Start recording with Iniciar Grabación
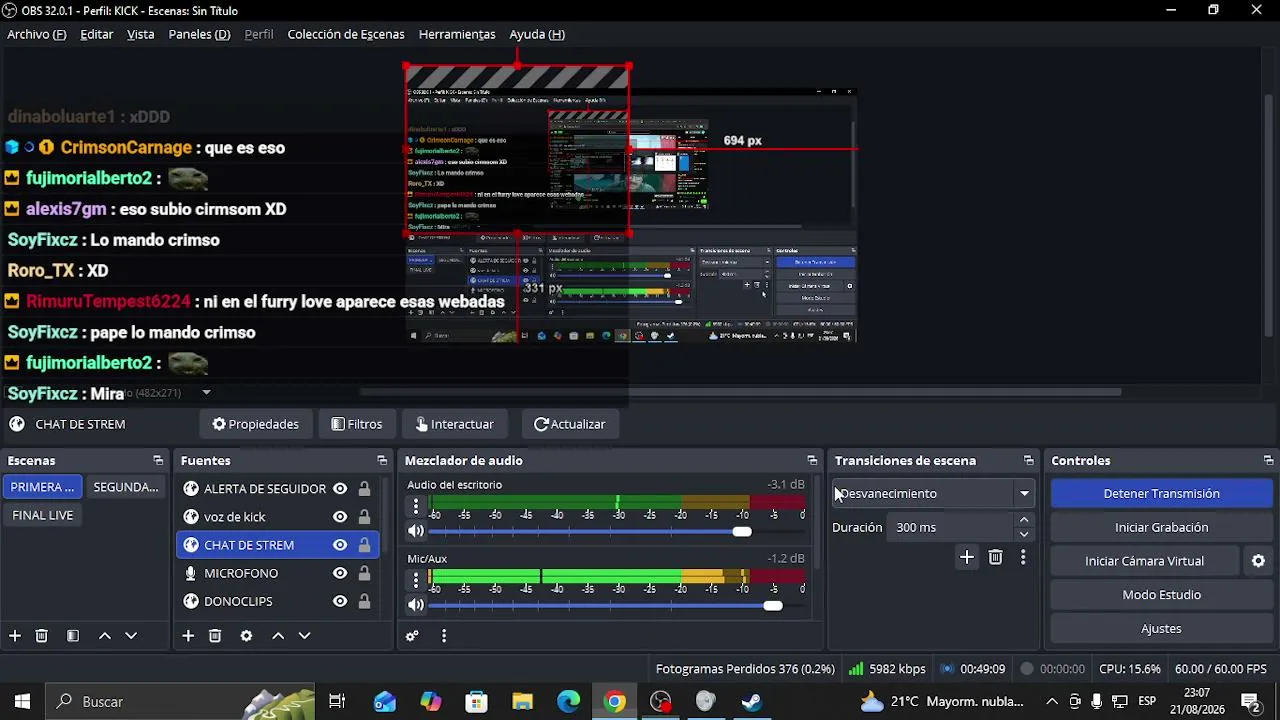The height and width of the screenshot is (720, 1280). [1161, 528]
